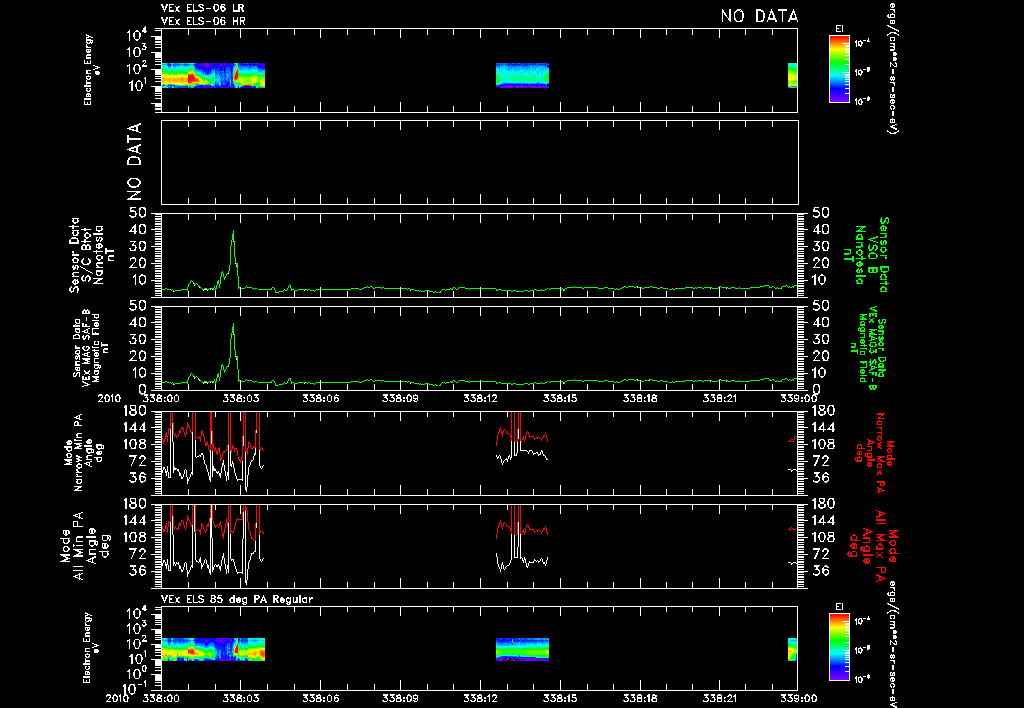Viewport: 1024px width, 708px height.
Task: Click the red 'All Max PA Angle' axis label
Action: (872, 545)
